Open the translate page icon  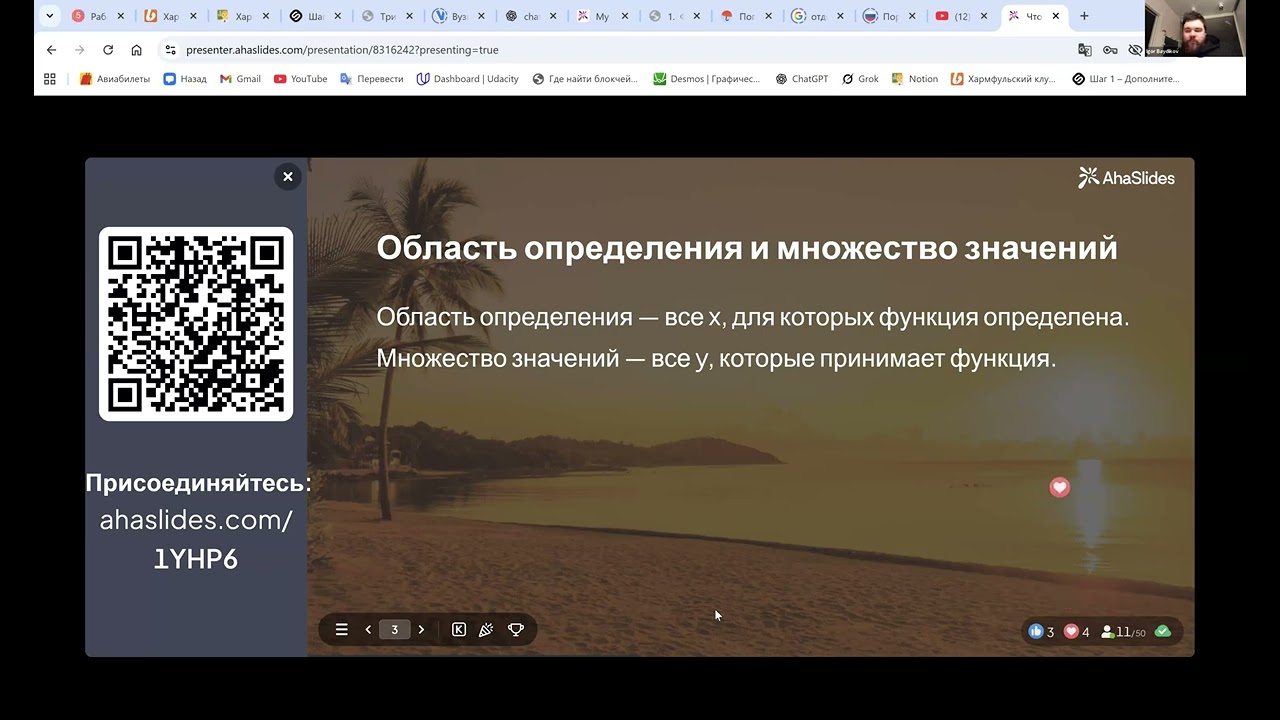pos(1085,50)
